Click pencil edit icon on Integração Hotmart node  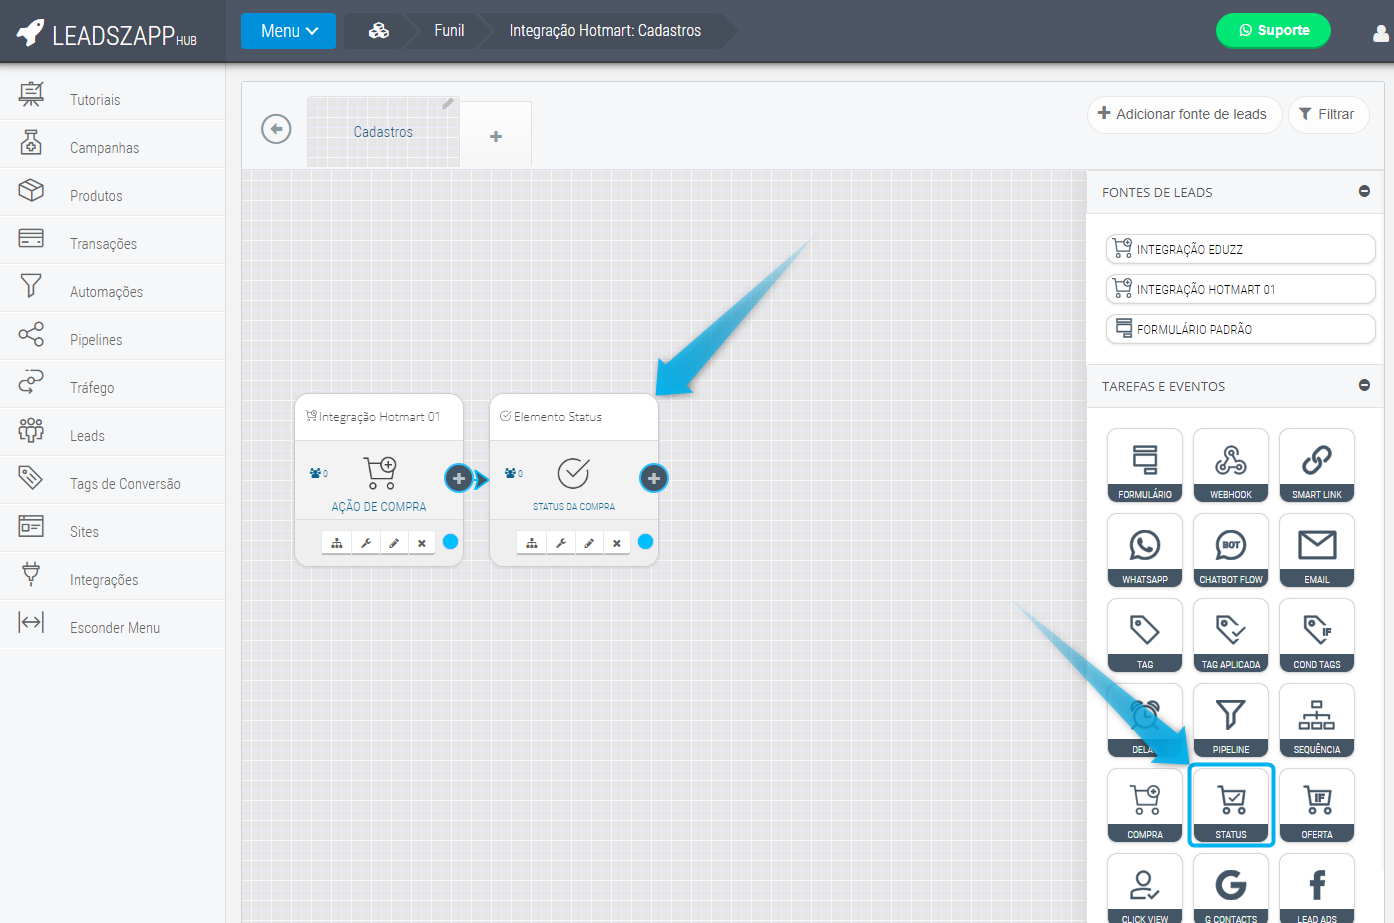394,543
